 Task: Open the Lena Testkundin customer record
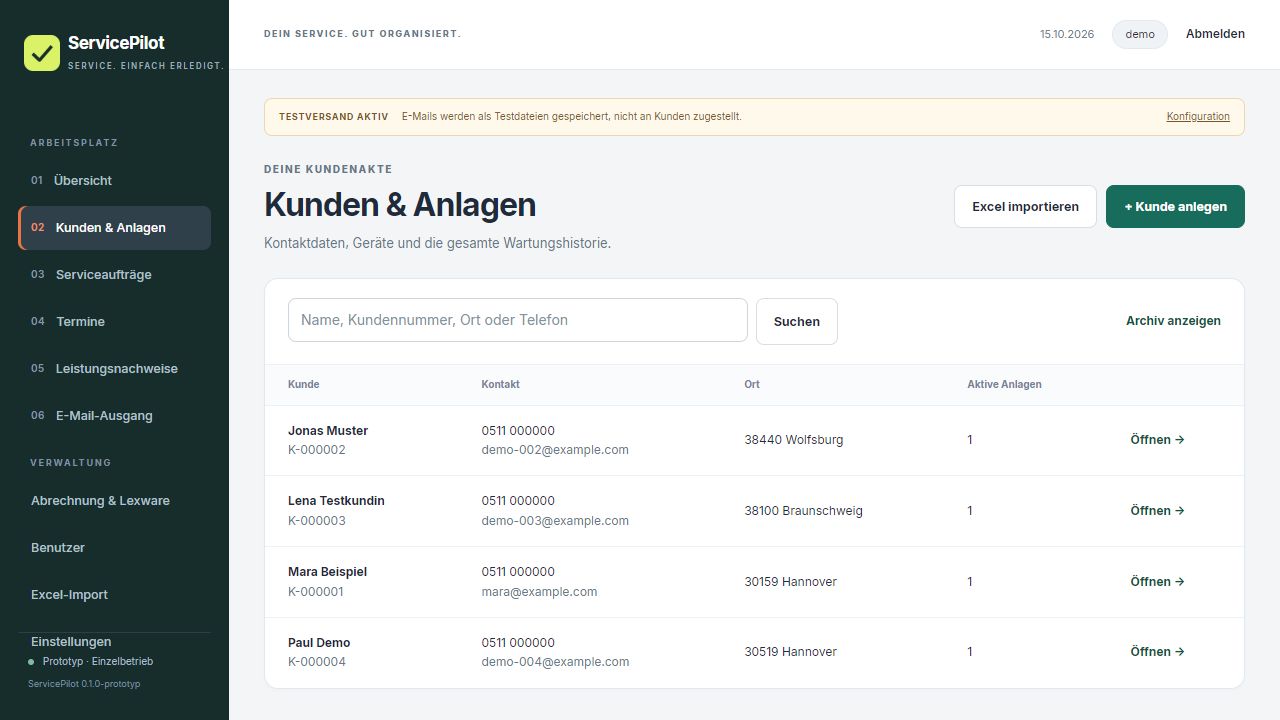[1157, 511]
